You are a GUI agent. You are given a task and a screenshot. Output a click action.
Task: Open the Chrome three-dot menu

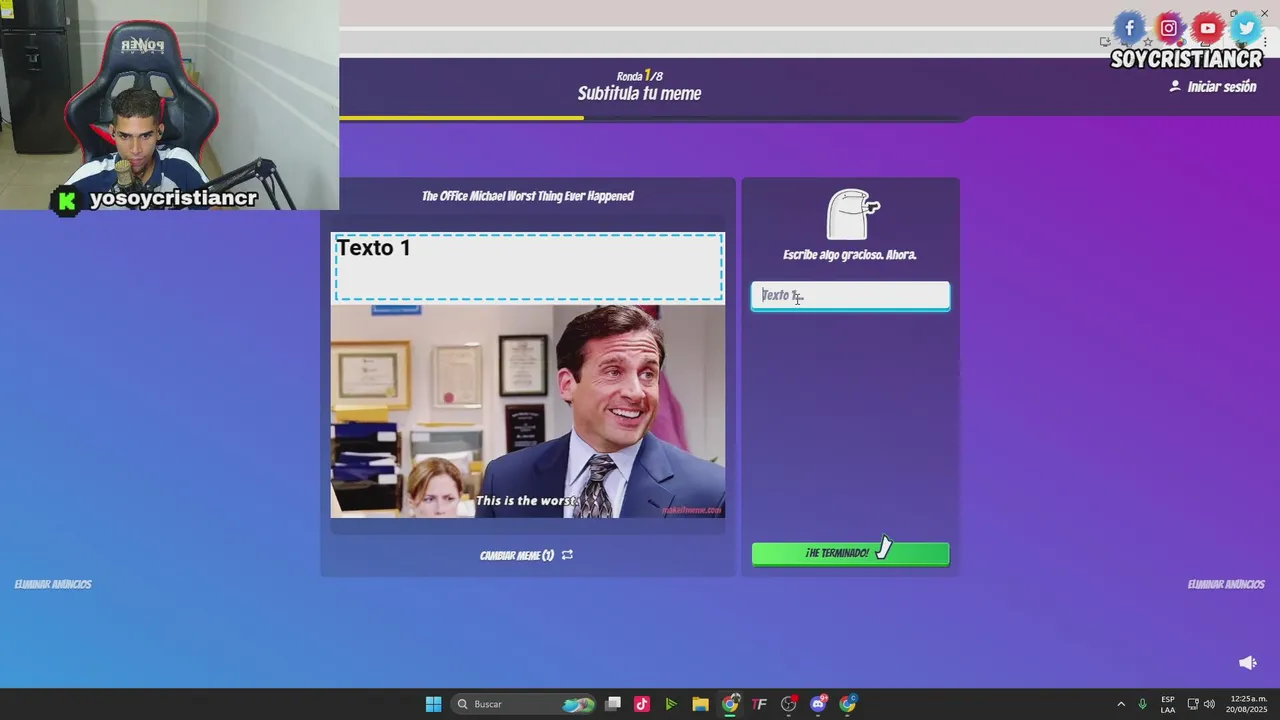tap(1265, 42)
